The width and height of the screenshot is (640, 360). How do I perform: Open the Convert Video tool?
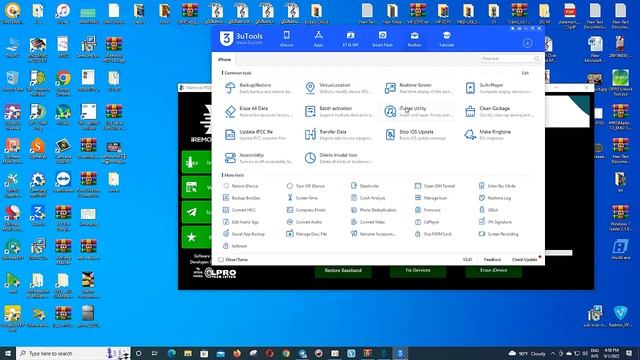pos(368,222)
